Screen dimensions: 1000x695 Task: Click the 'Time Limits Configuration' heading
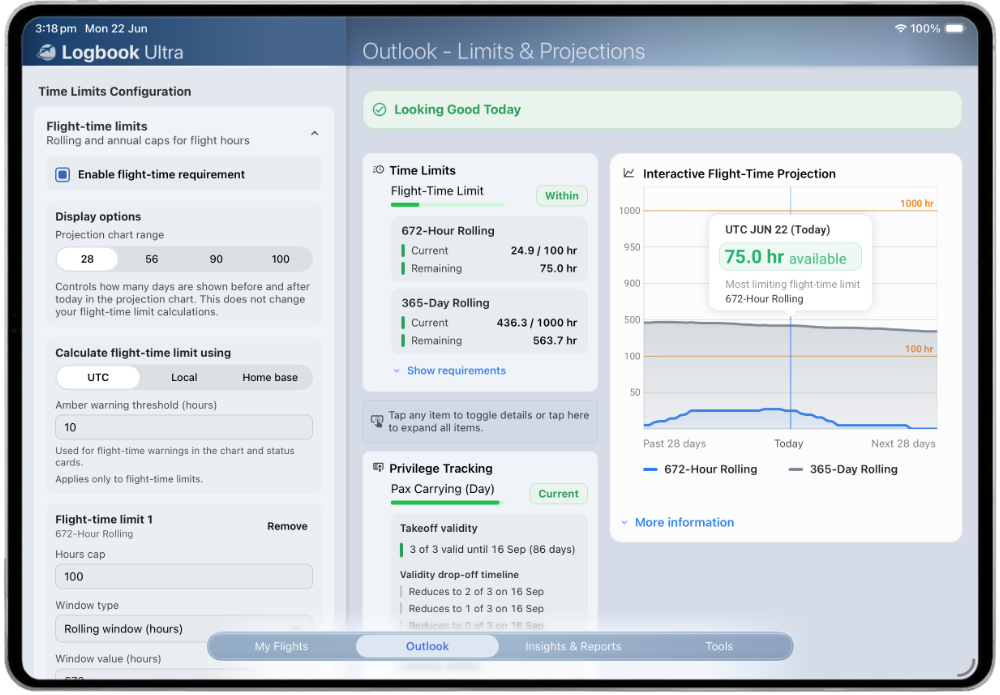pos(115,91)
